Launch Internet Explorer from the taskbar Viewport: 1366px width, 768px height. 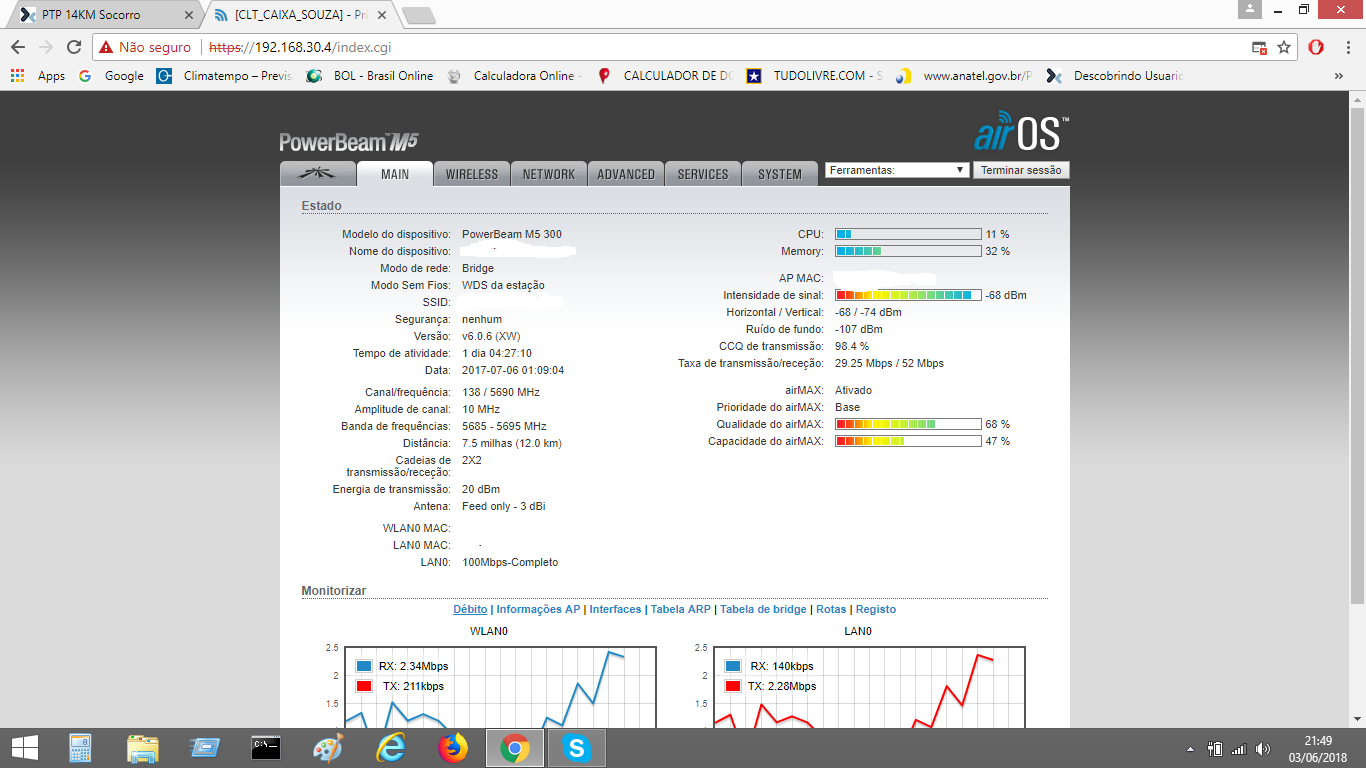(x=390, y=747)
